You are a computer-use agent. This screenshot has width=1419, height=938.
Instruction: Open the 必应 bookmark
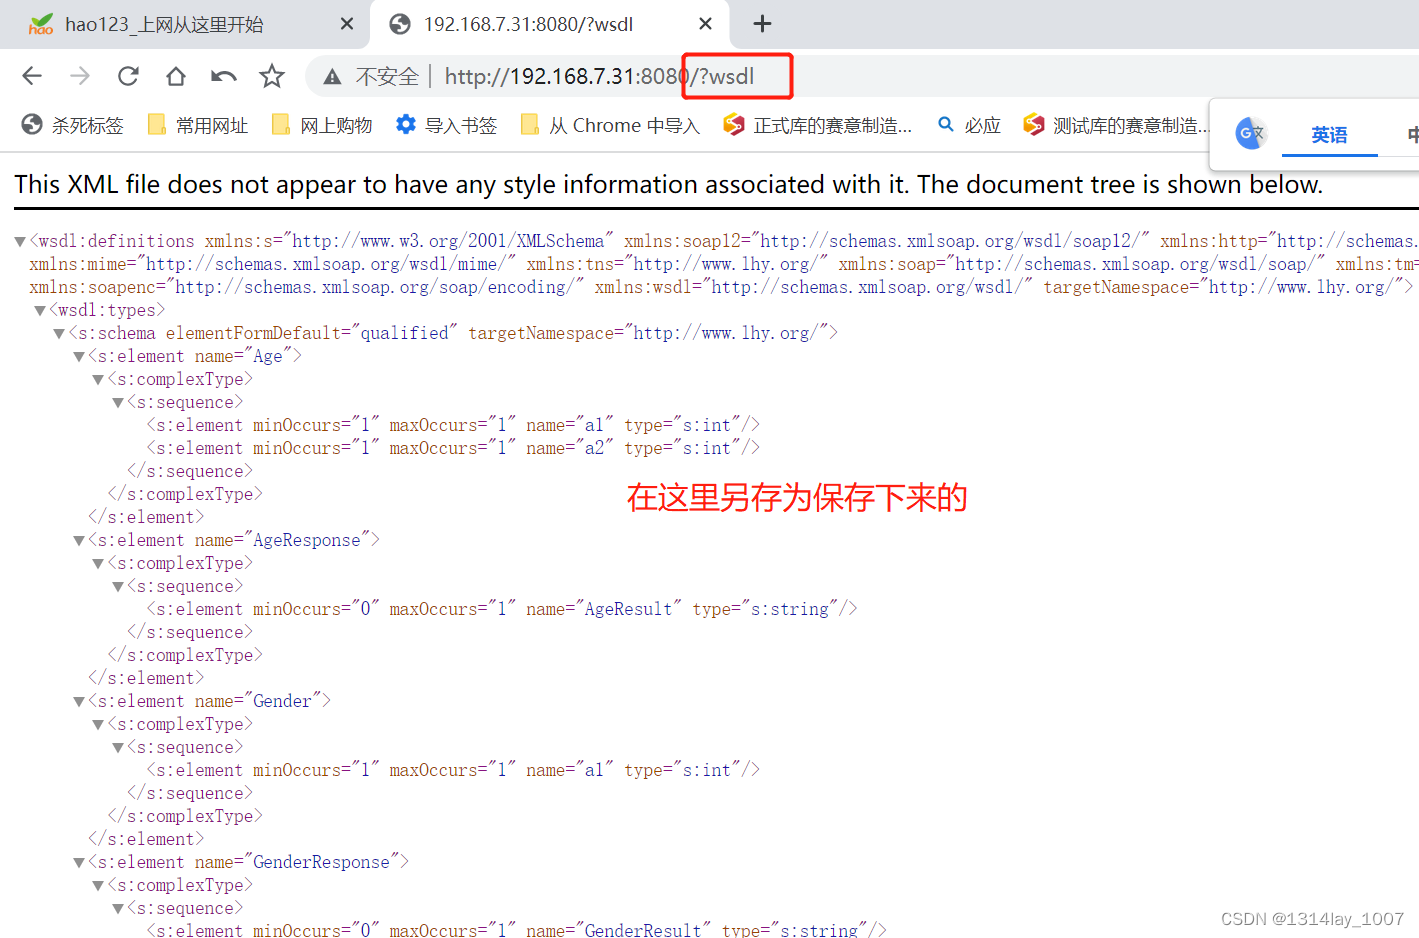tap(969, 125)
